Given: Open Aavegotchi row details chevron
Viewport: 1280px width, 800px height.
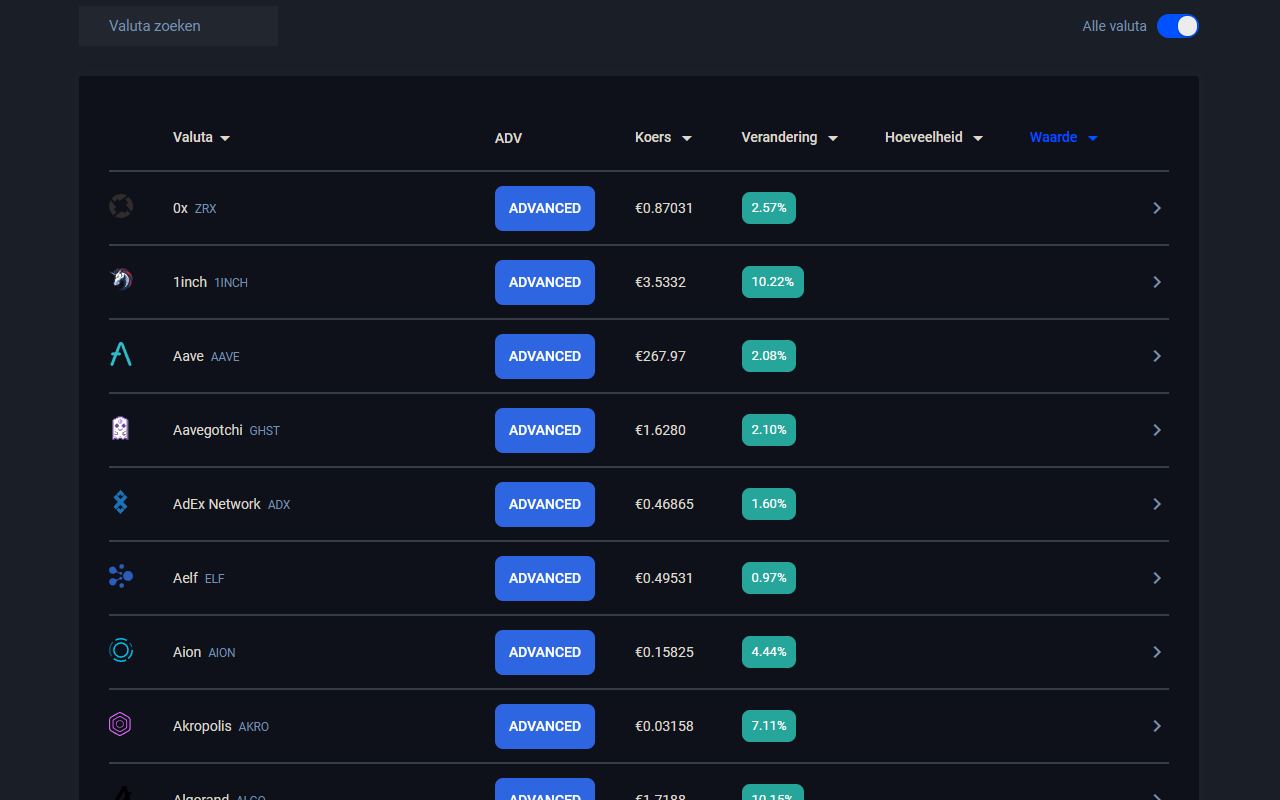Looking at the screenshot, I should click(1157, 430).
